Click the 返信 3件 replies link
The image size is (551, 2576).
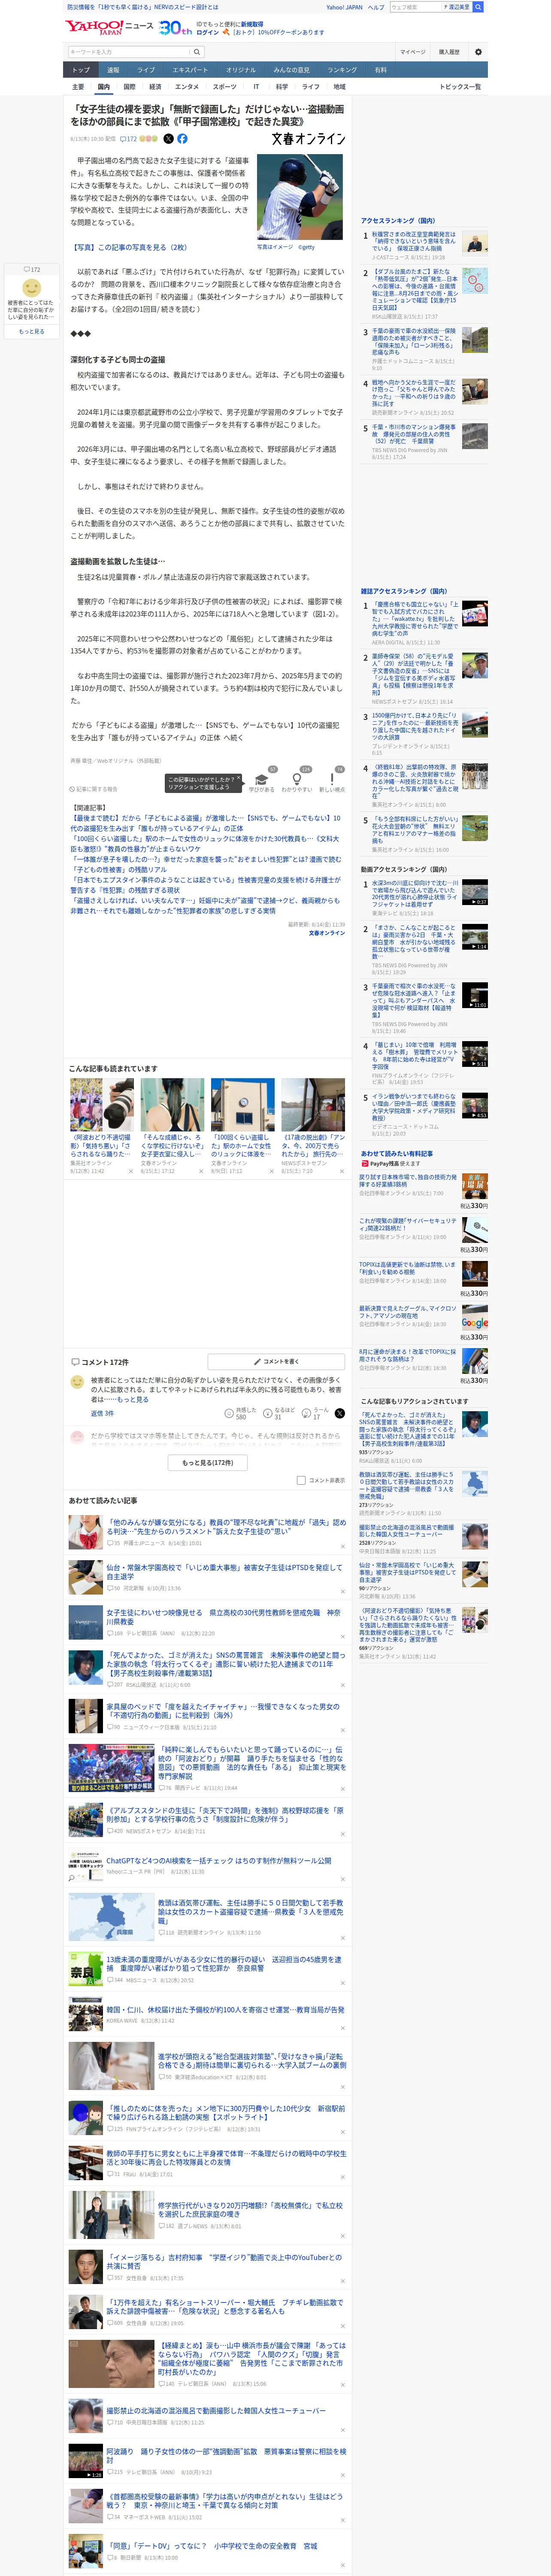click(x=102, y=1414)
